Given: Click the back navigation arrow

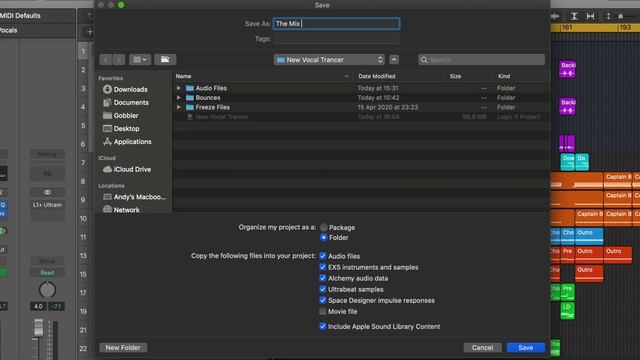Looking at the screenshot, I should [106, 60].
